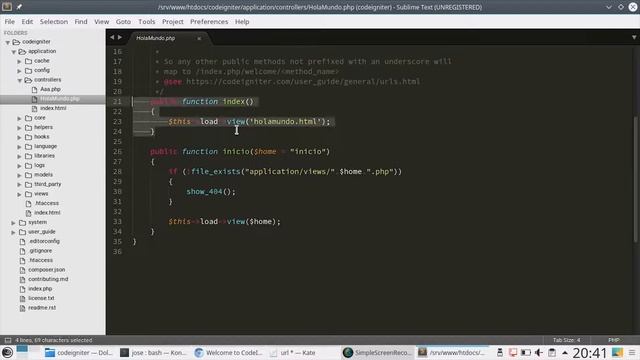Screen dimensions: 640x360
Task: Click the show_404() code line
Action: pyautogui.click(x=211, y=191)
